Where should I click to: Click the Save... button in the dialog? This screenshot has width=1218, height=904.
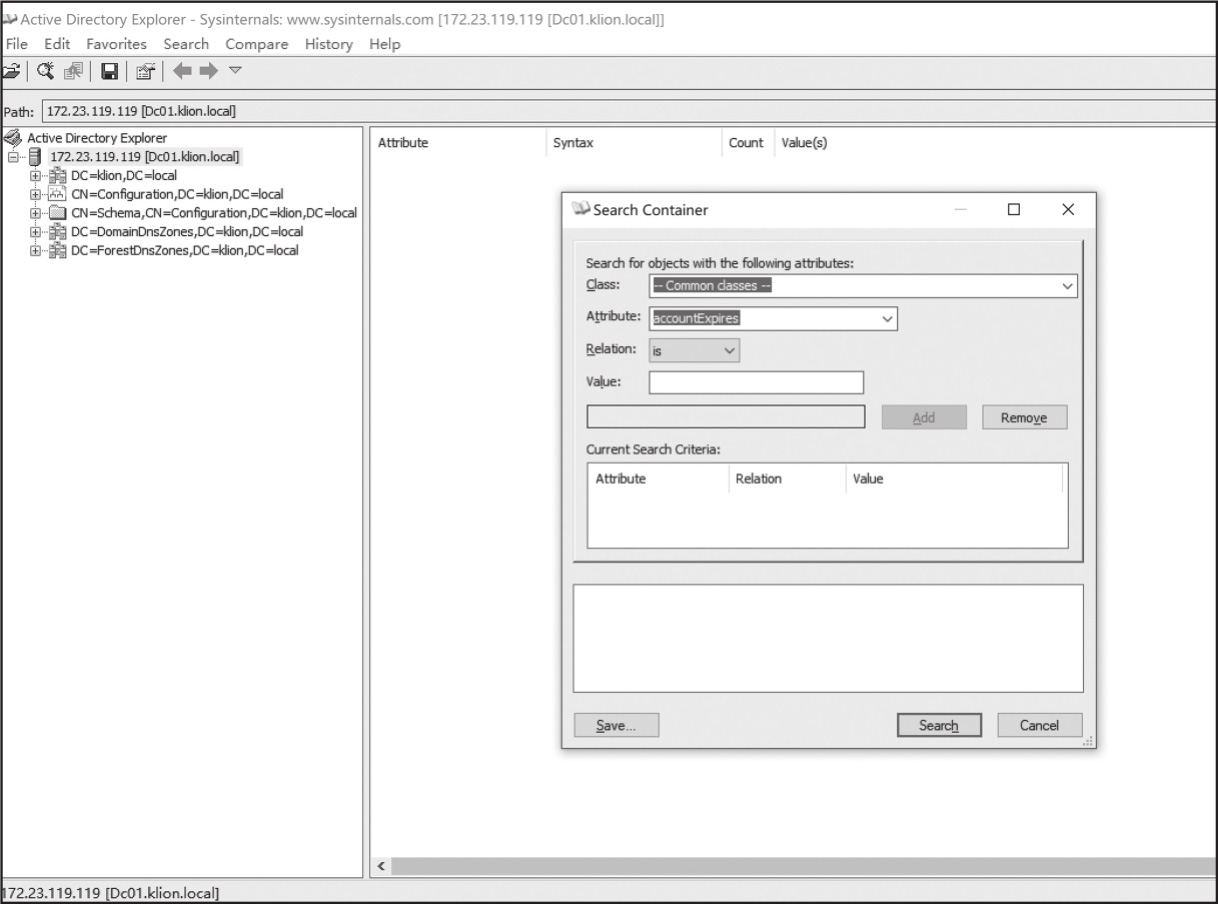(616, 726)
